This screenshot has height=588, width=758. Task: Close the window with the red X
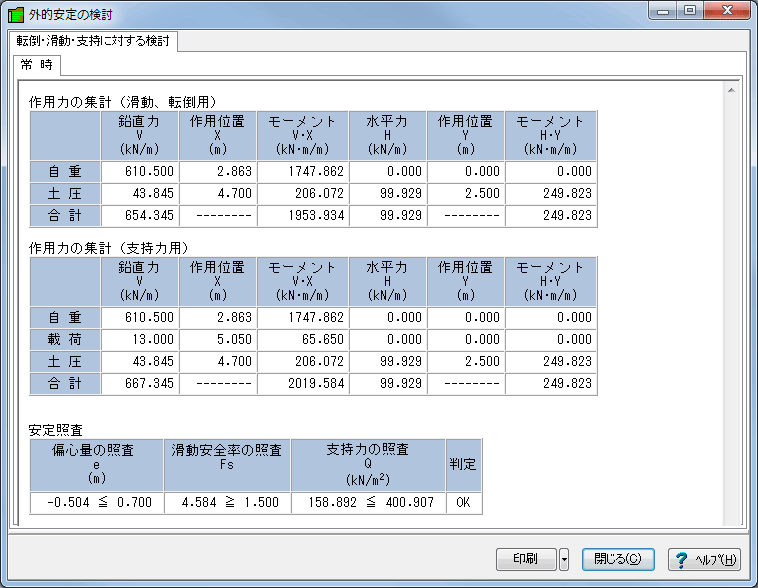(x=727, y=11)
